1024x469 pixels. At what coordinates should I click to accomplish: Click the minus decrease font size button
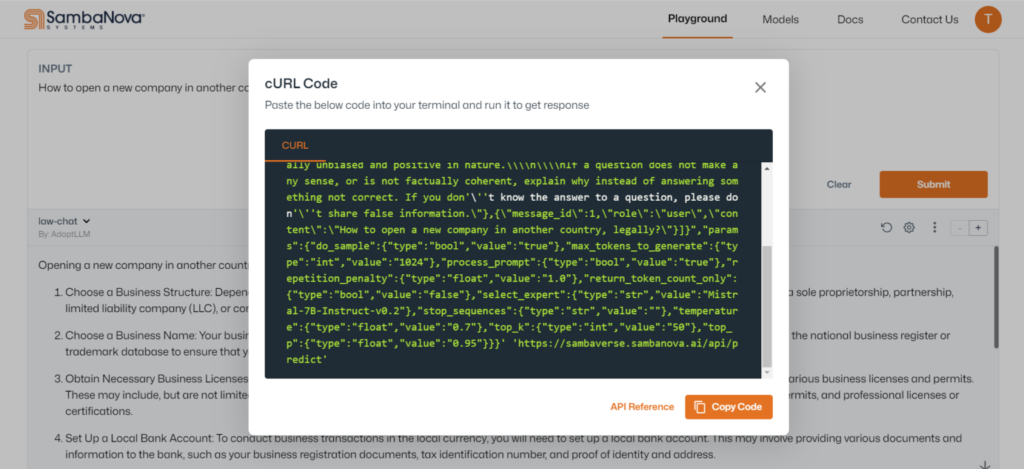coord(960,228)
